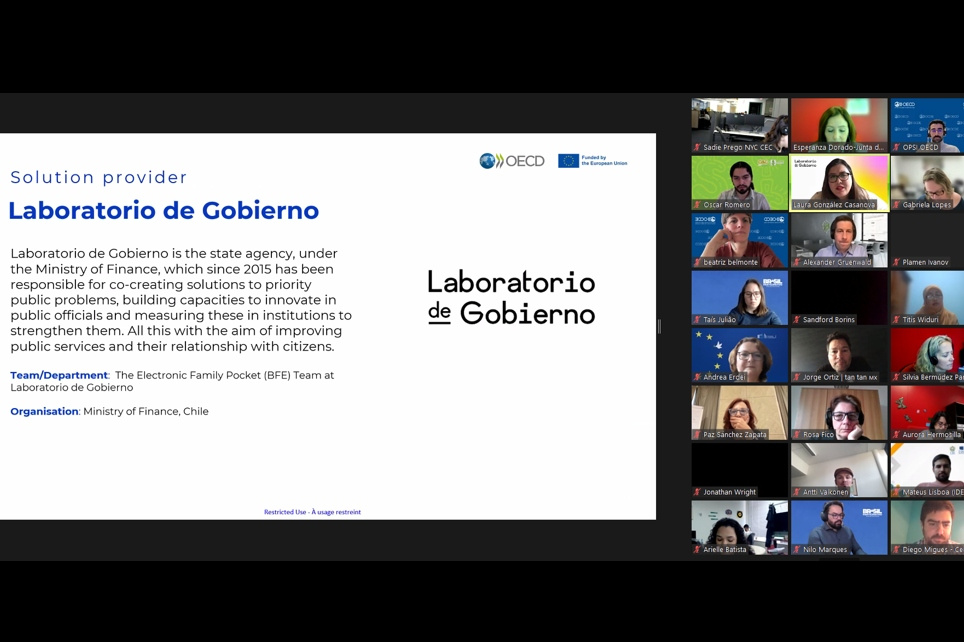964x642 pixels.
Task: Select the Mateus Lisboa video thumbnail
Action: pos(927,470)
